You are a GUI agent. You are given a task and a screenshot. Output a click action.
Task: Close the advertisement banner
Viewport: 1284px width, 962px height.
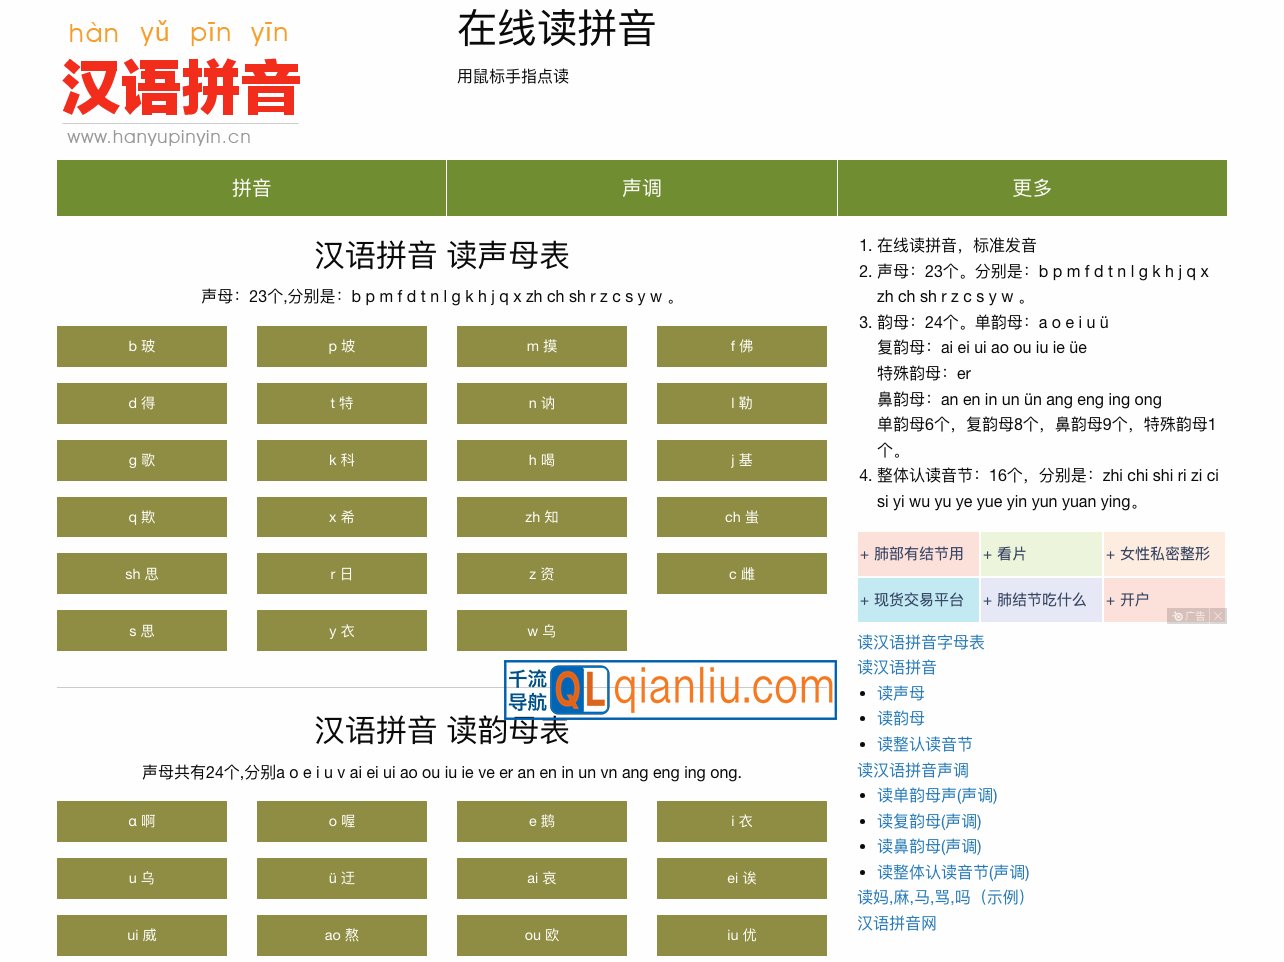(x=1218, y=616)
